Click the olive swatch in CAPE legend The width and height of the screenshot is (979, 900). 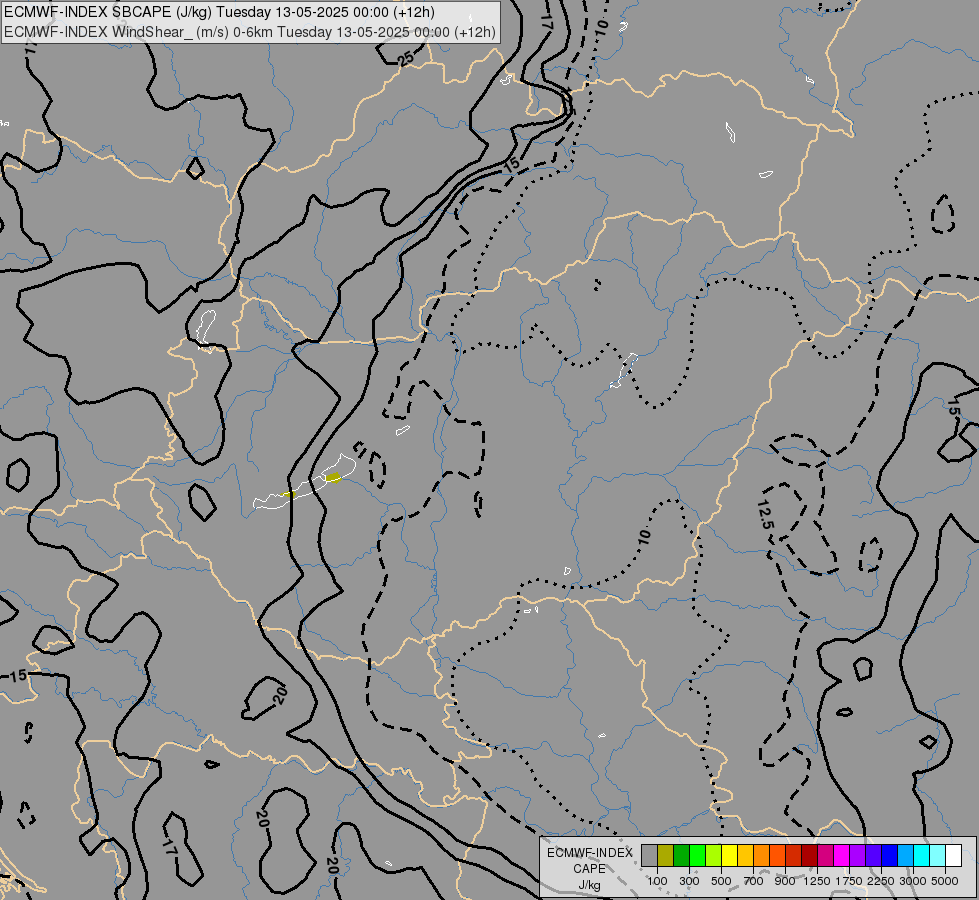coord(666,855)
